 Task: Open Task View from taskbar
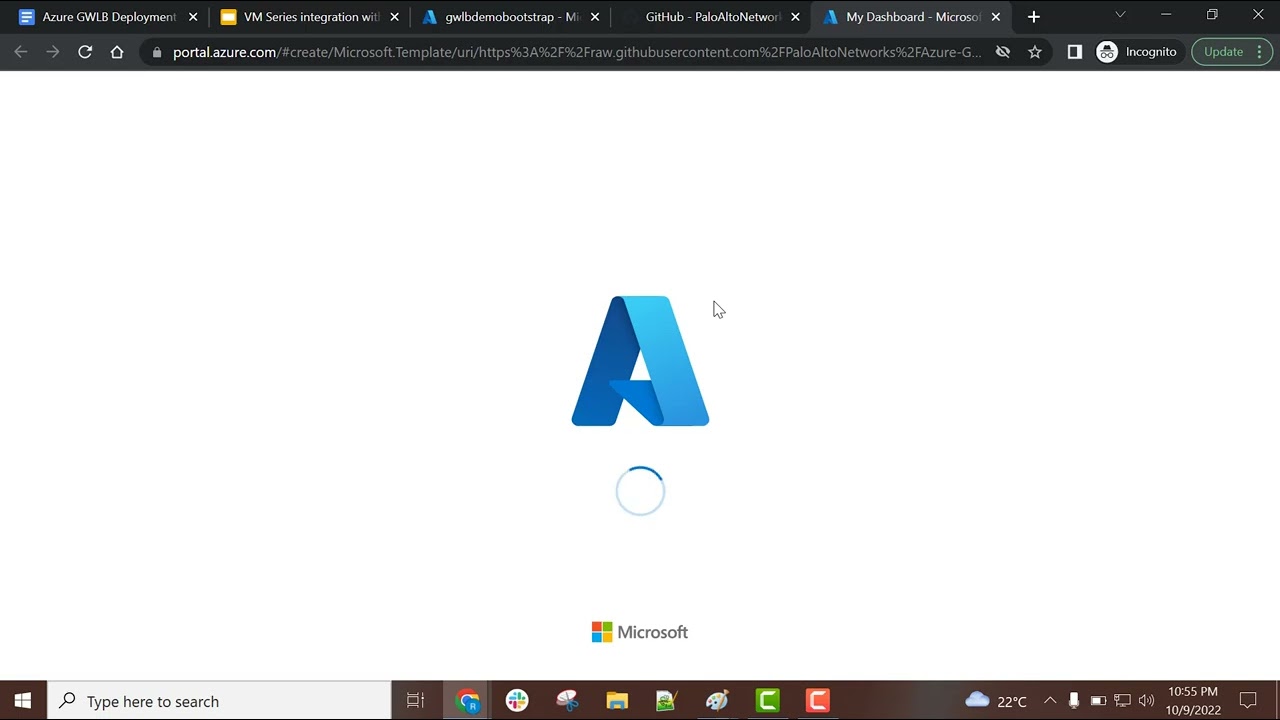coord(415,701)
